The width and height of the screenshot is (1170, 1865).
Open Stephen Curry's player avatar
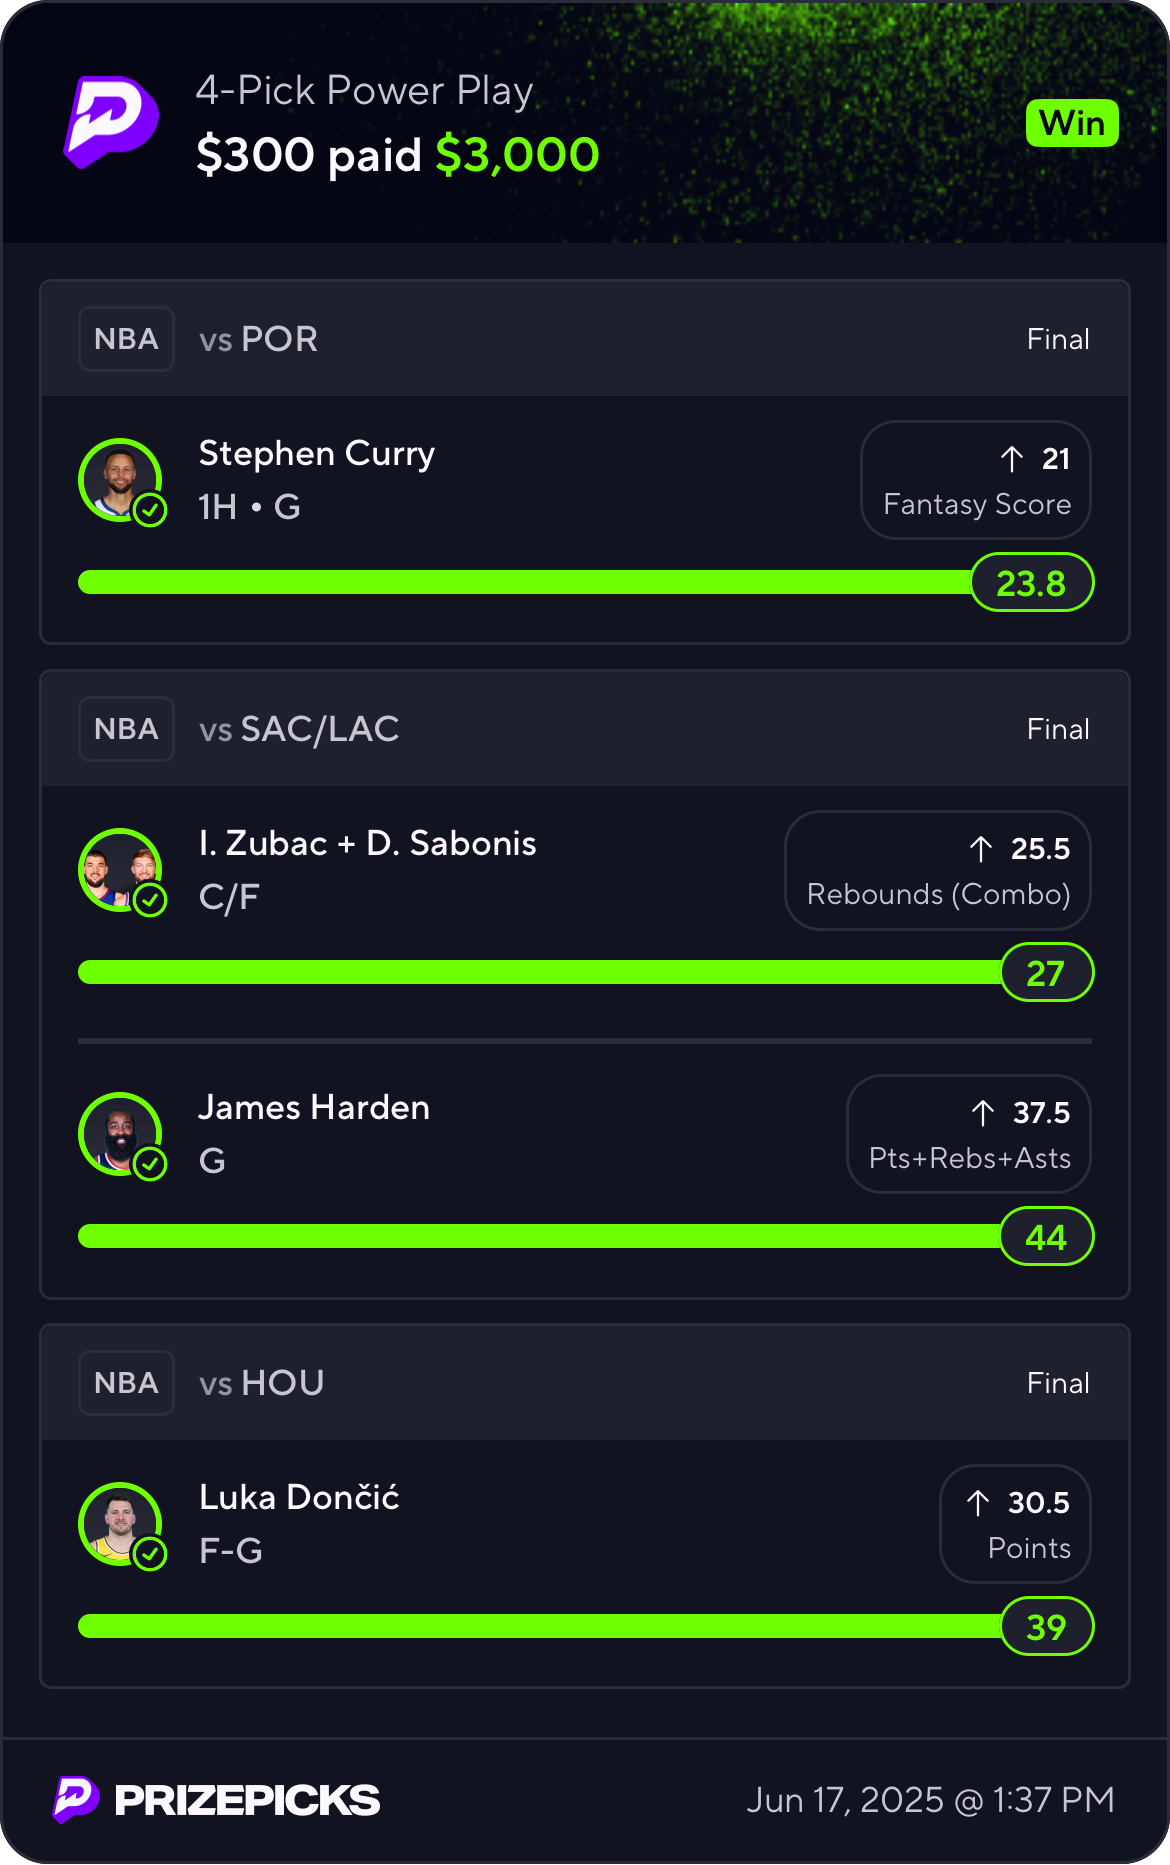coord(120,480)
